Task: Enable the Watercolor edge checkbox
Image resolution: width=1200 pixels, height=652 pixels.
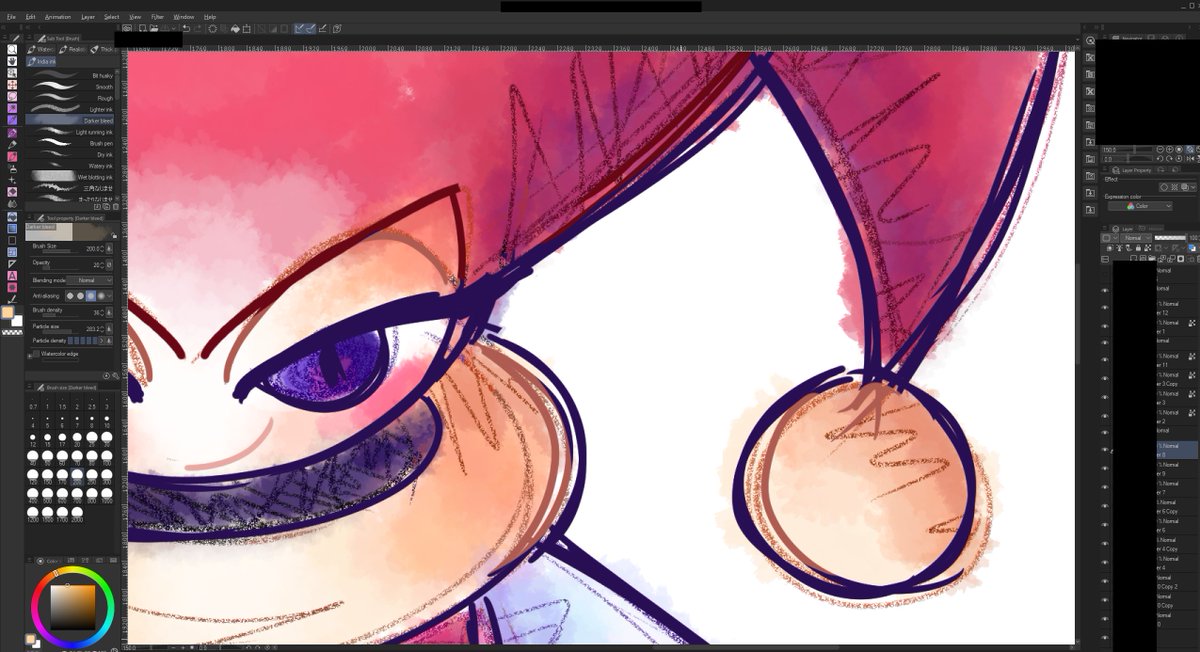Action: 36,354
